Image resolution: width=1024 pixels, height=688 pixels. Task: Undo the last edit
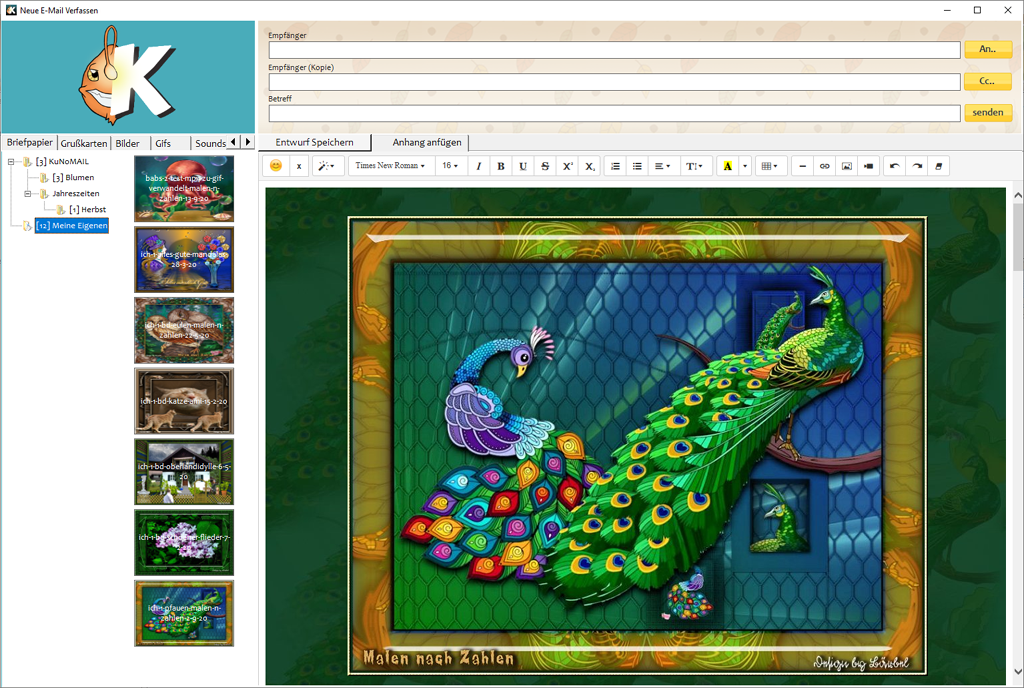coord(895,166)
